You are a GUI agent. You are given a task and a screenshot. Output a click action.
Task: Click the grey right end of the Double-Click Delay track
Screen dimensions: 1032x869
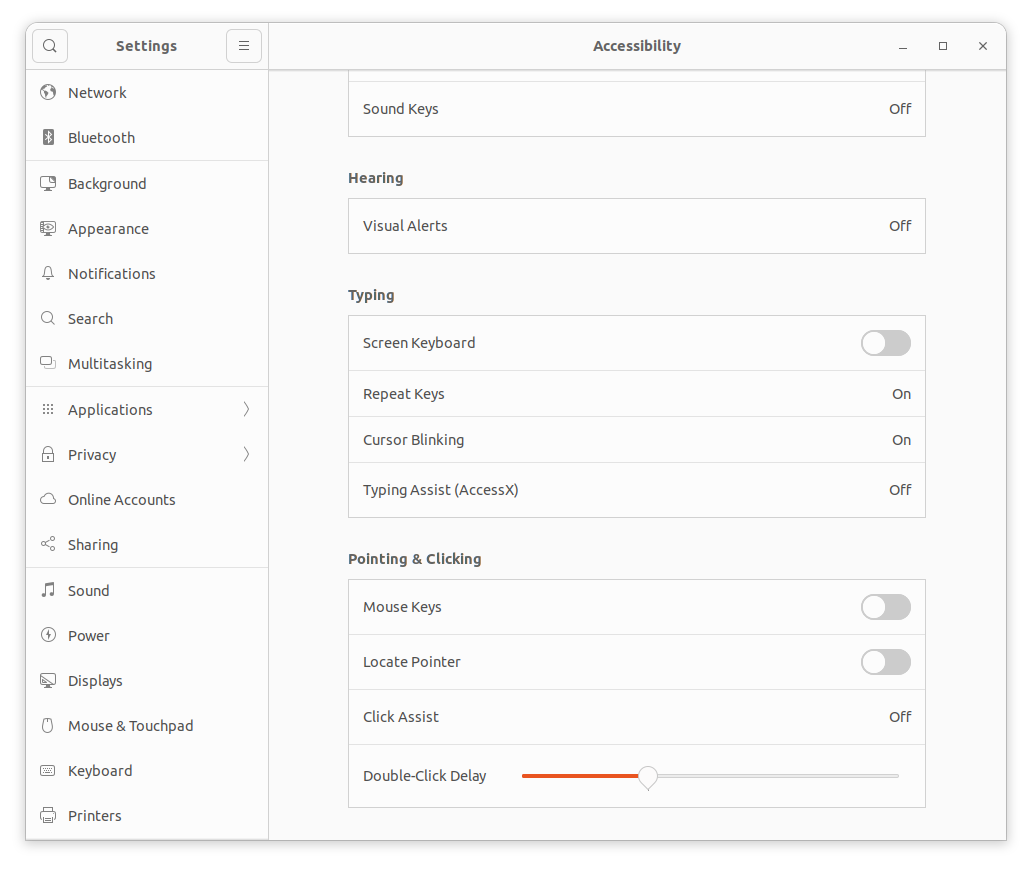click(x=895, y=776)
